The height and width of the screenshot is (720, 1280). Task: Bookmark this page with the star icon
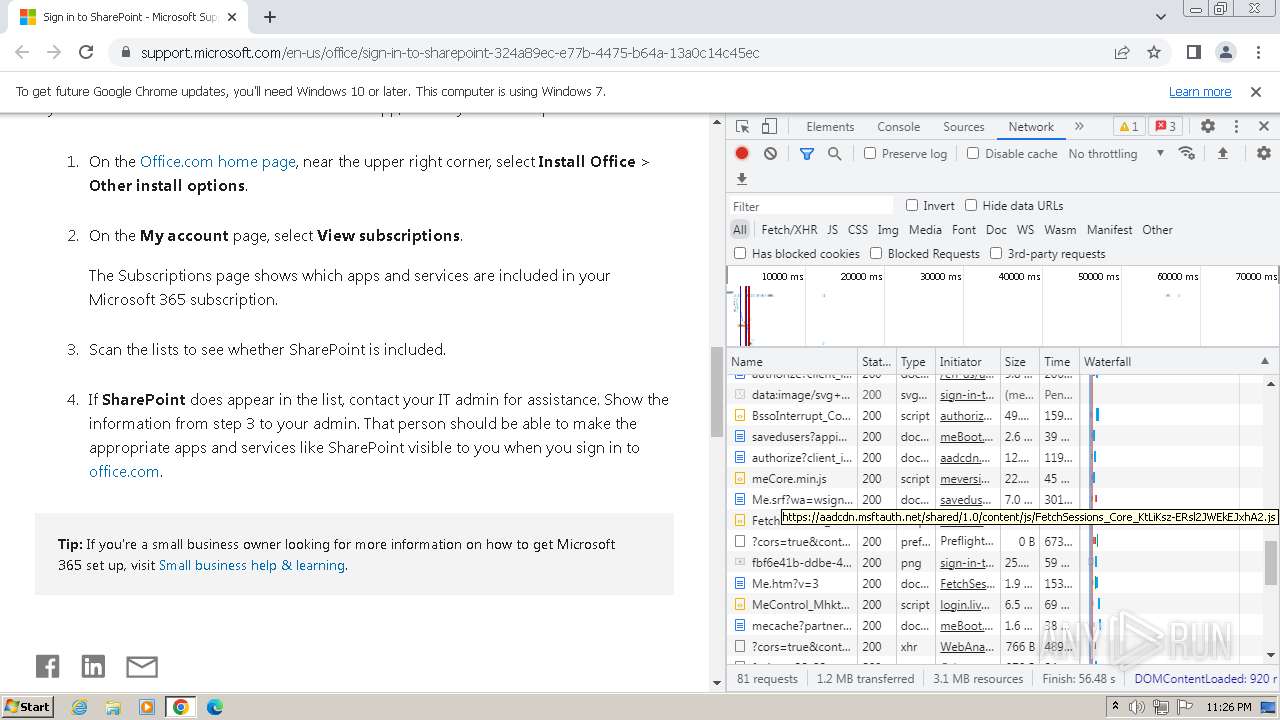(1154, 52)
